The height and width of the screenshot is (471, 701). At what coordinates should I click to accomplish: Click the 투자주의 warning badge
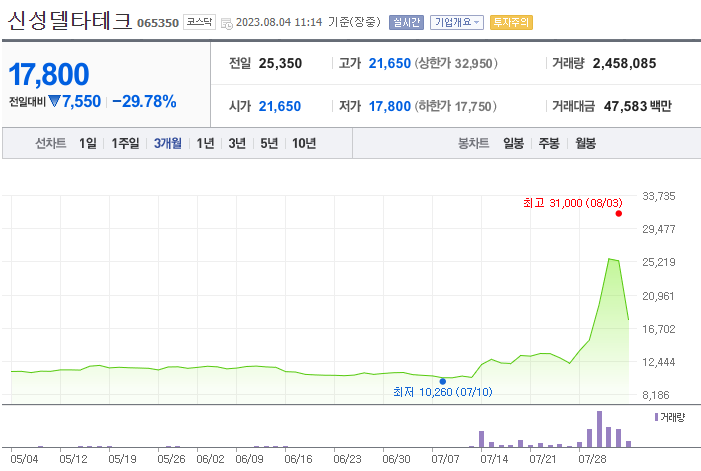[x=511, y=22]
